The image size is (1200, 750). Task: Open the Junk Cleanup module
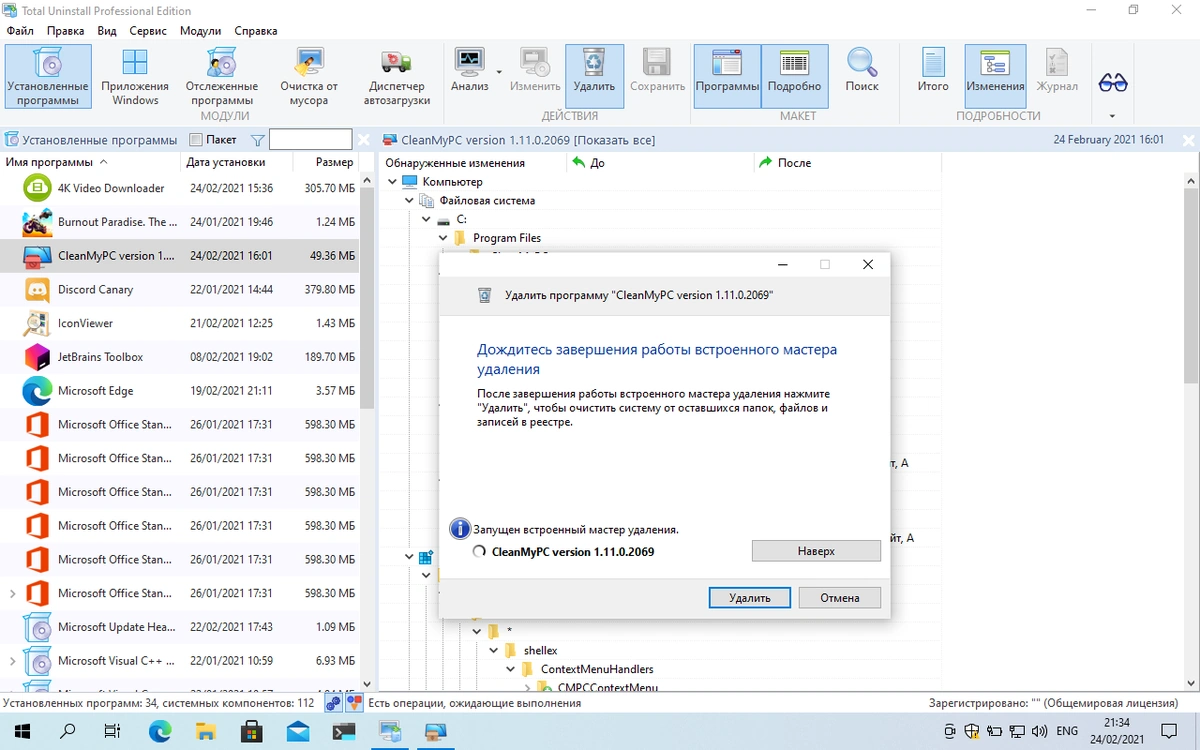click(x=309, y=77)
